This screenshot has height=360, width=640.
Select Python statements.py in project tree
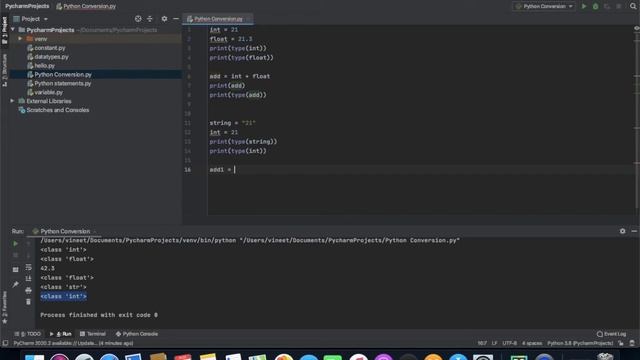(62, 83)
